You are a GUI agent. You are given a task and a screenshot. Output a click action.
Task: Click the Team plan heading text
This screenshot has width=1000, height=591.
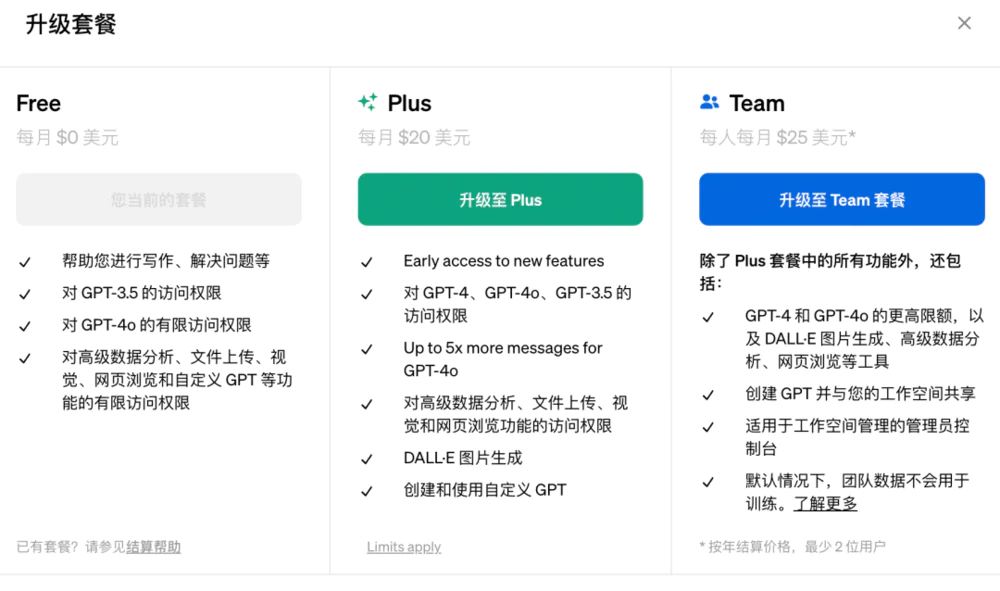757,103
